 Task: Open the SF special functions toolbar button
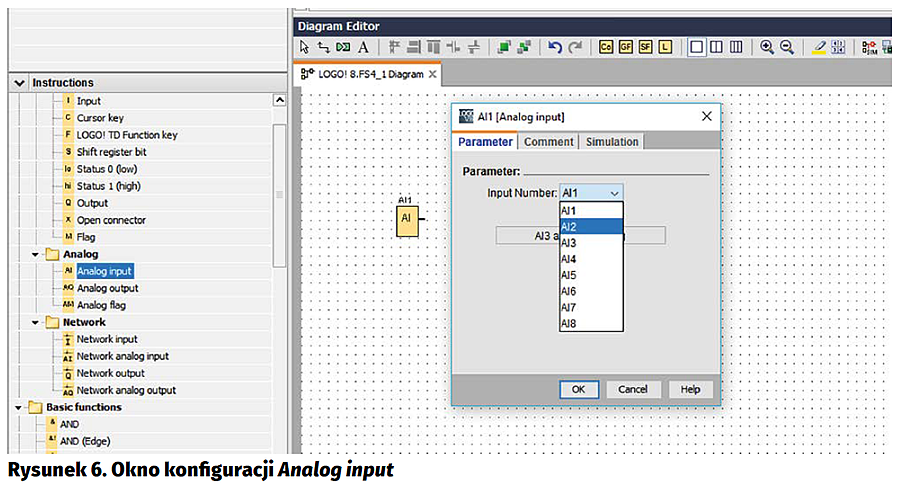coord(646,47)
